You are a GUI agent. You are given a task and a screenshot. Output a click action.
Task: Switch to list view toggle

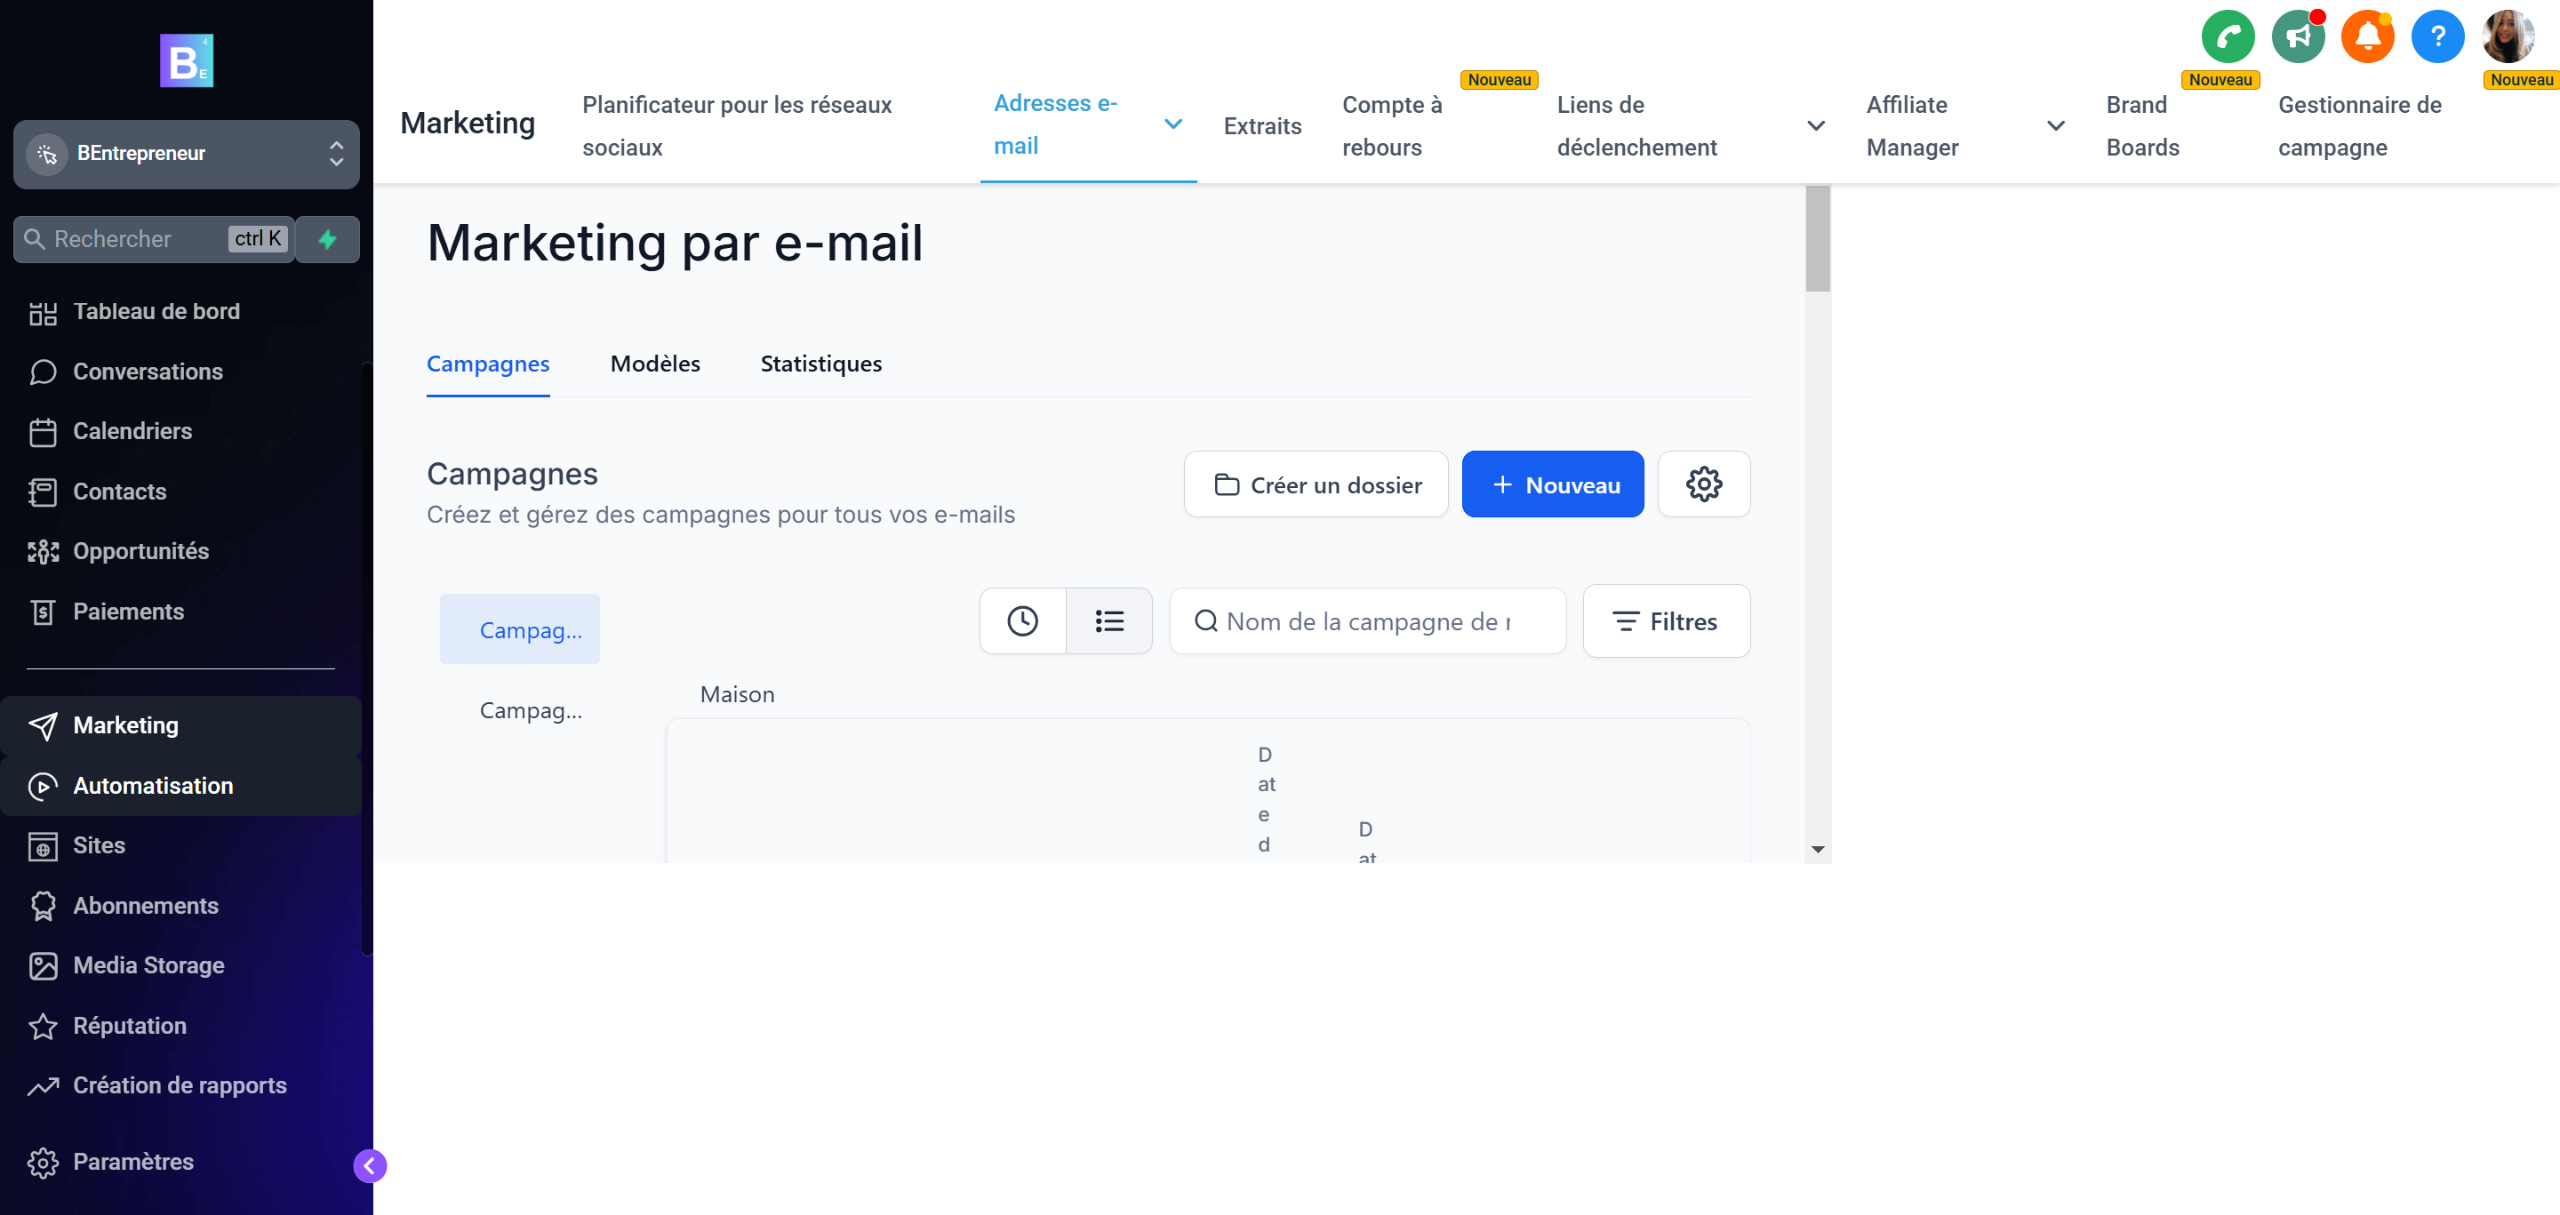click(x=1109, y=621)
